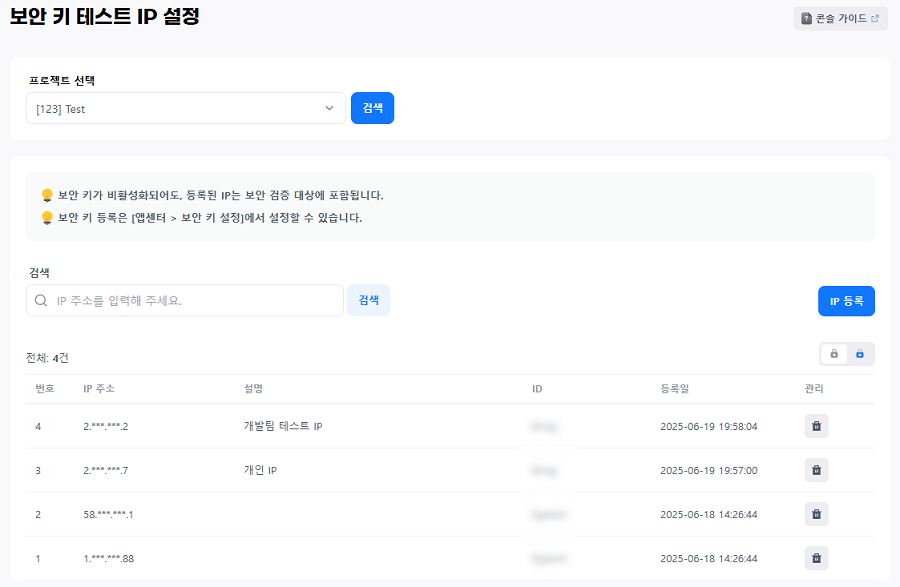Remove the 1.***.***.88 IP entry
This screenshot has width=900, height=587.
tap(816, 558)
